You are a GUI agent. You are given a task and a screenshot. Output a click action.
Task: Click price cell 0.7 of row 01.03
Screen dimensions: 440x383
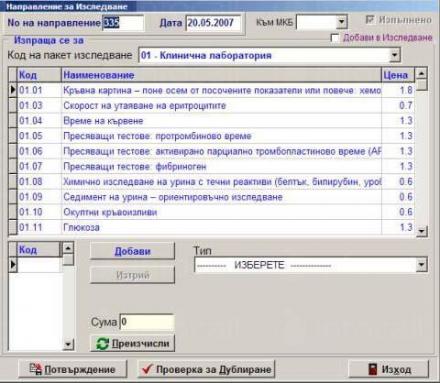click(398, 105)
